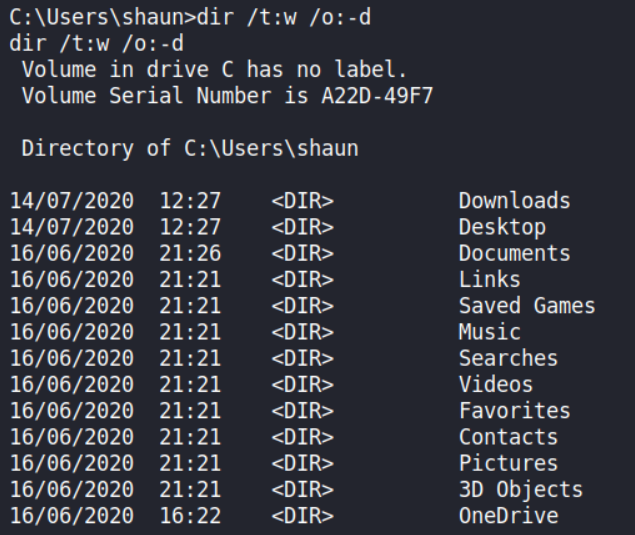This screenshot has width=635, height=535.
Task: Click the Desktop directory entry
Action: [x=502, y=227]
